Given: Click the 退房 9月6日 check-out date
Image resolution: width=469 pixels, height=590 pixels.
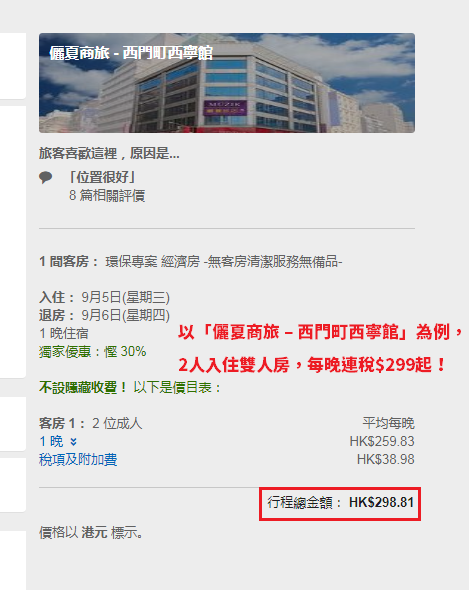Looking at the screenshot, I should 104,315.
